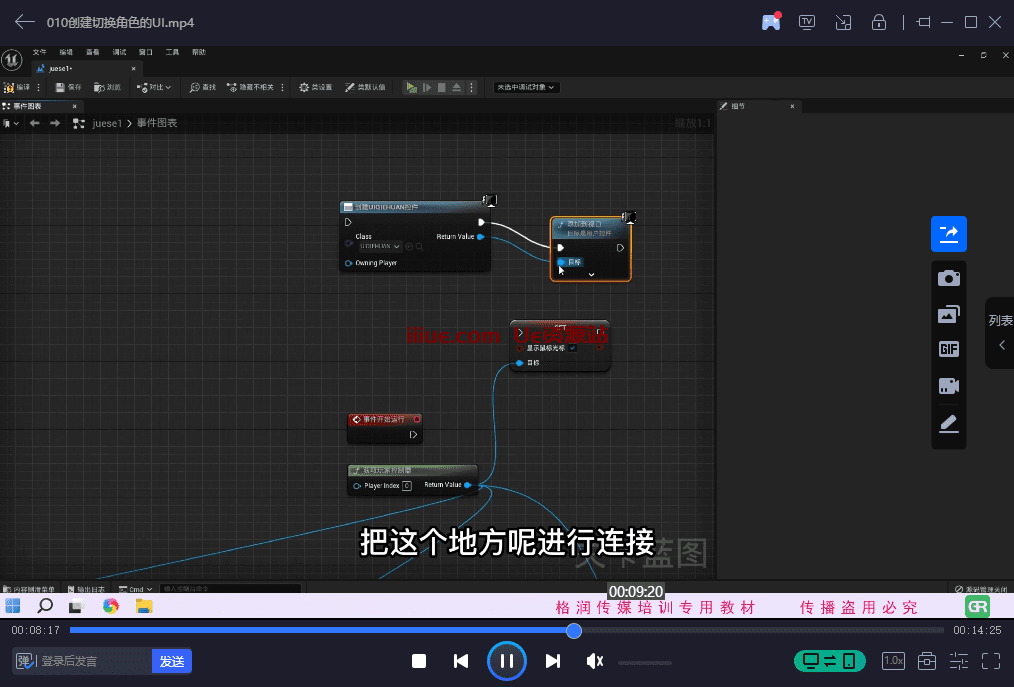Click the search icon in the bottom-left bar

(x=44, y=606)
